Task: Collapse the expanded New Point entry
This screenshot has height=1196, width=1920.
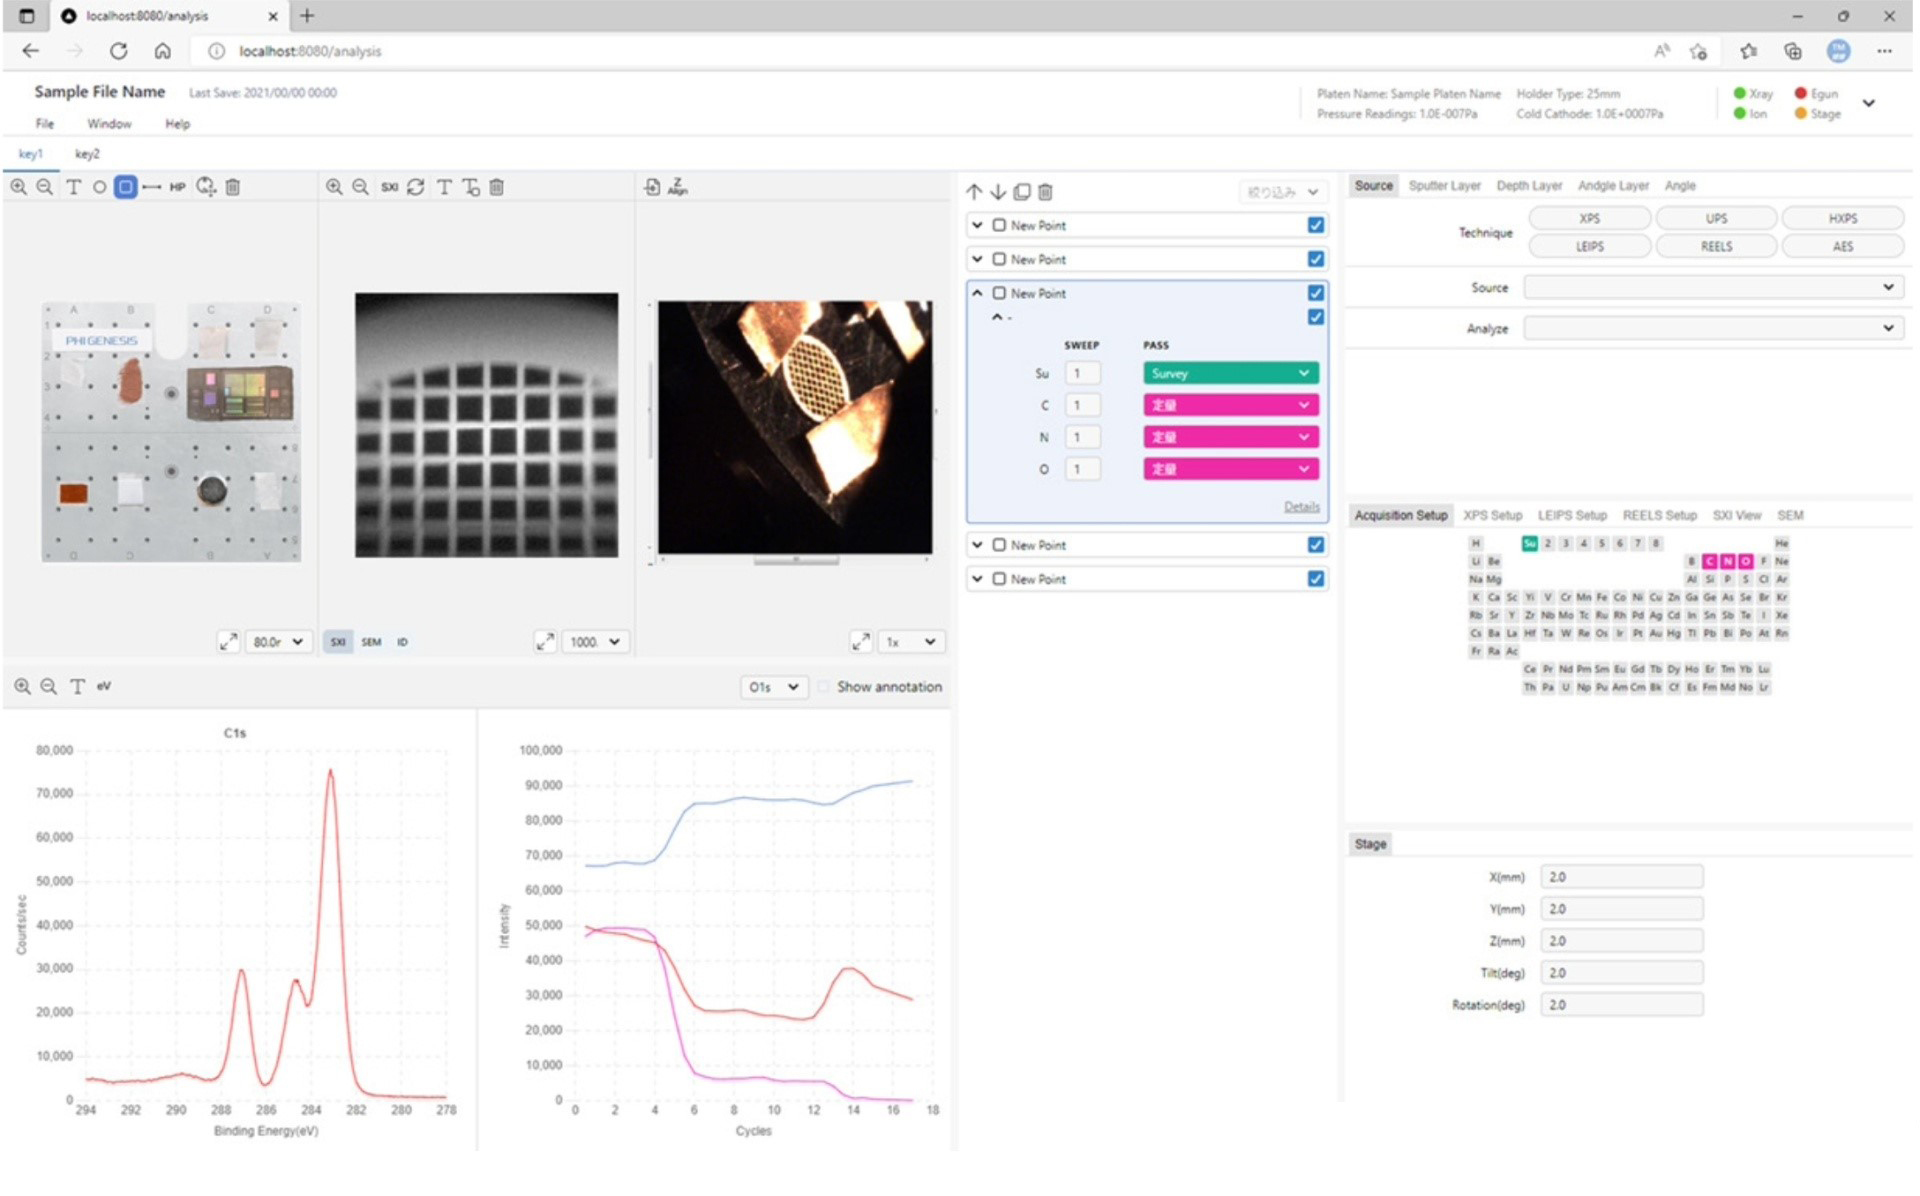Action: 977,294
